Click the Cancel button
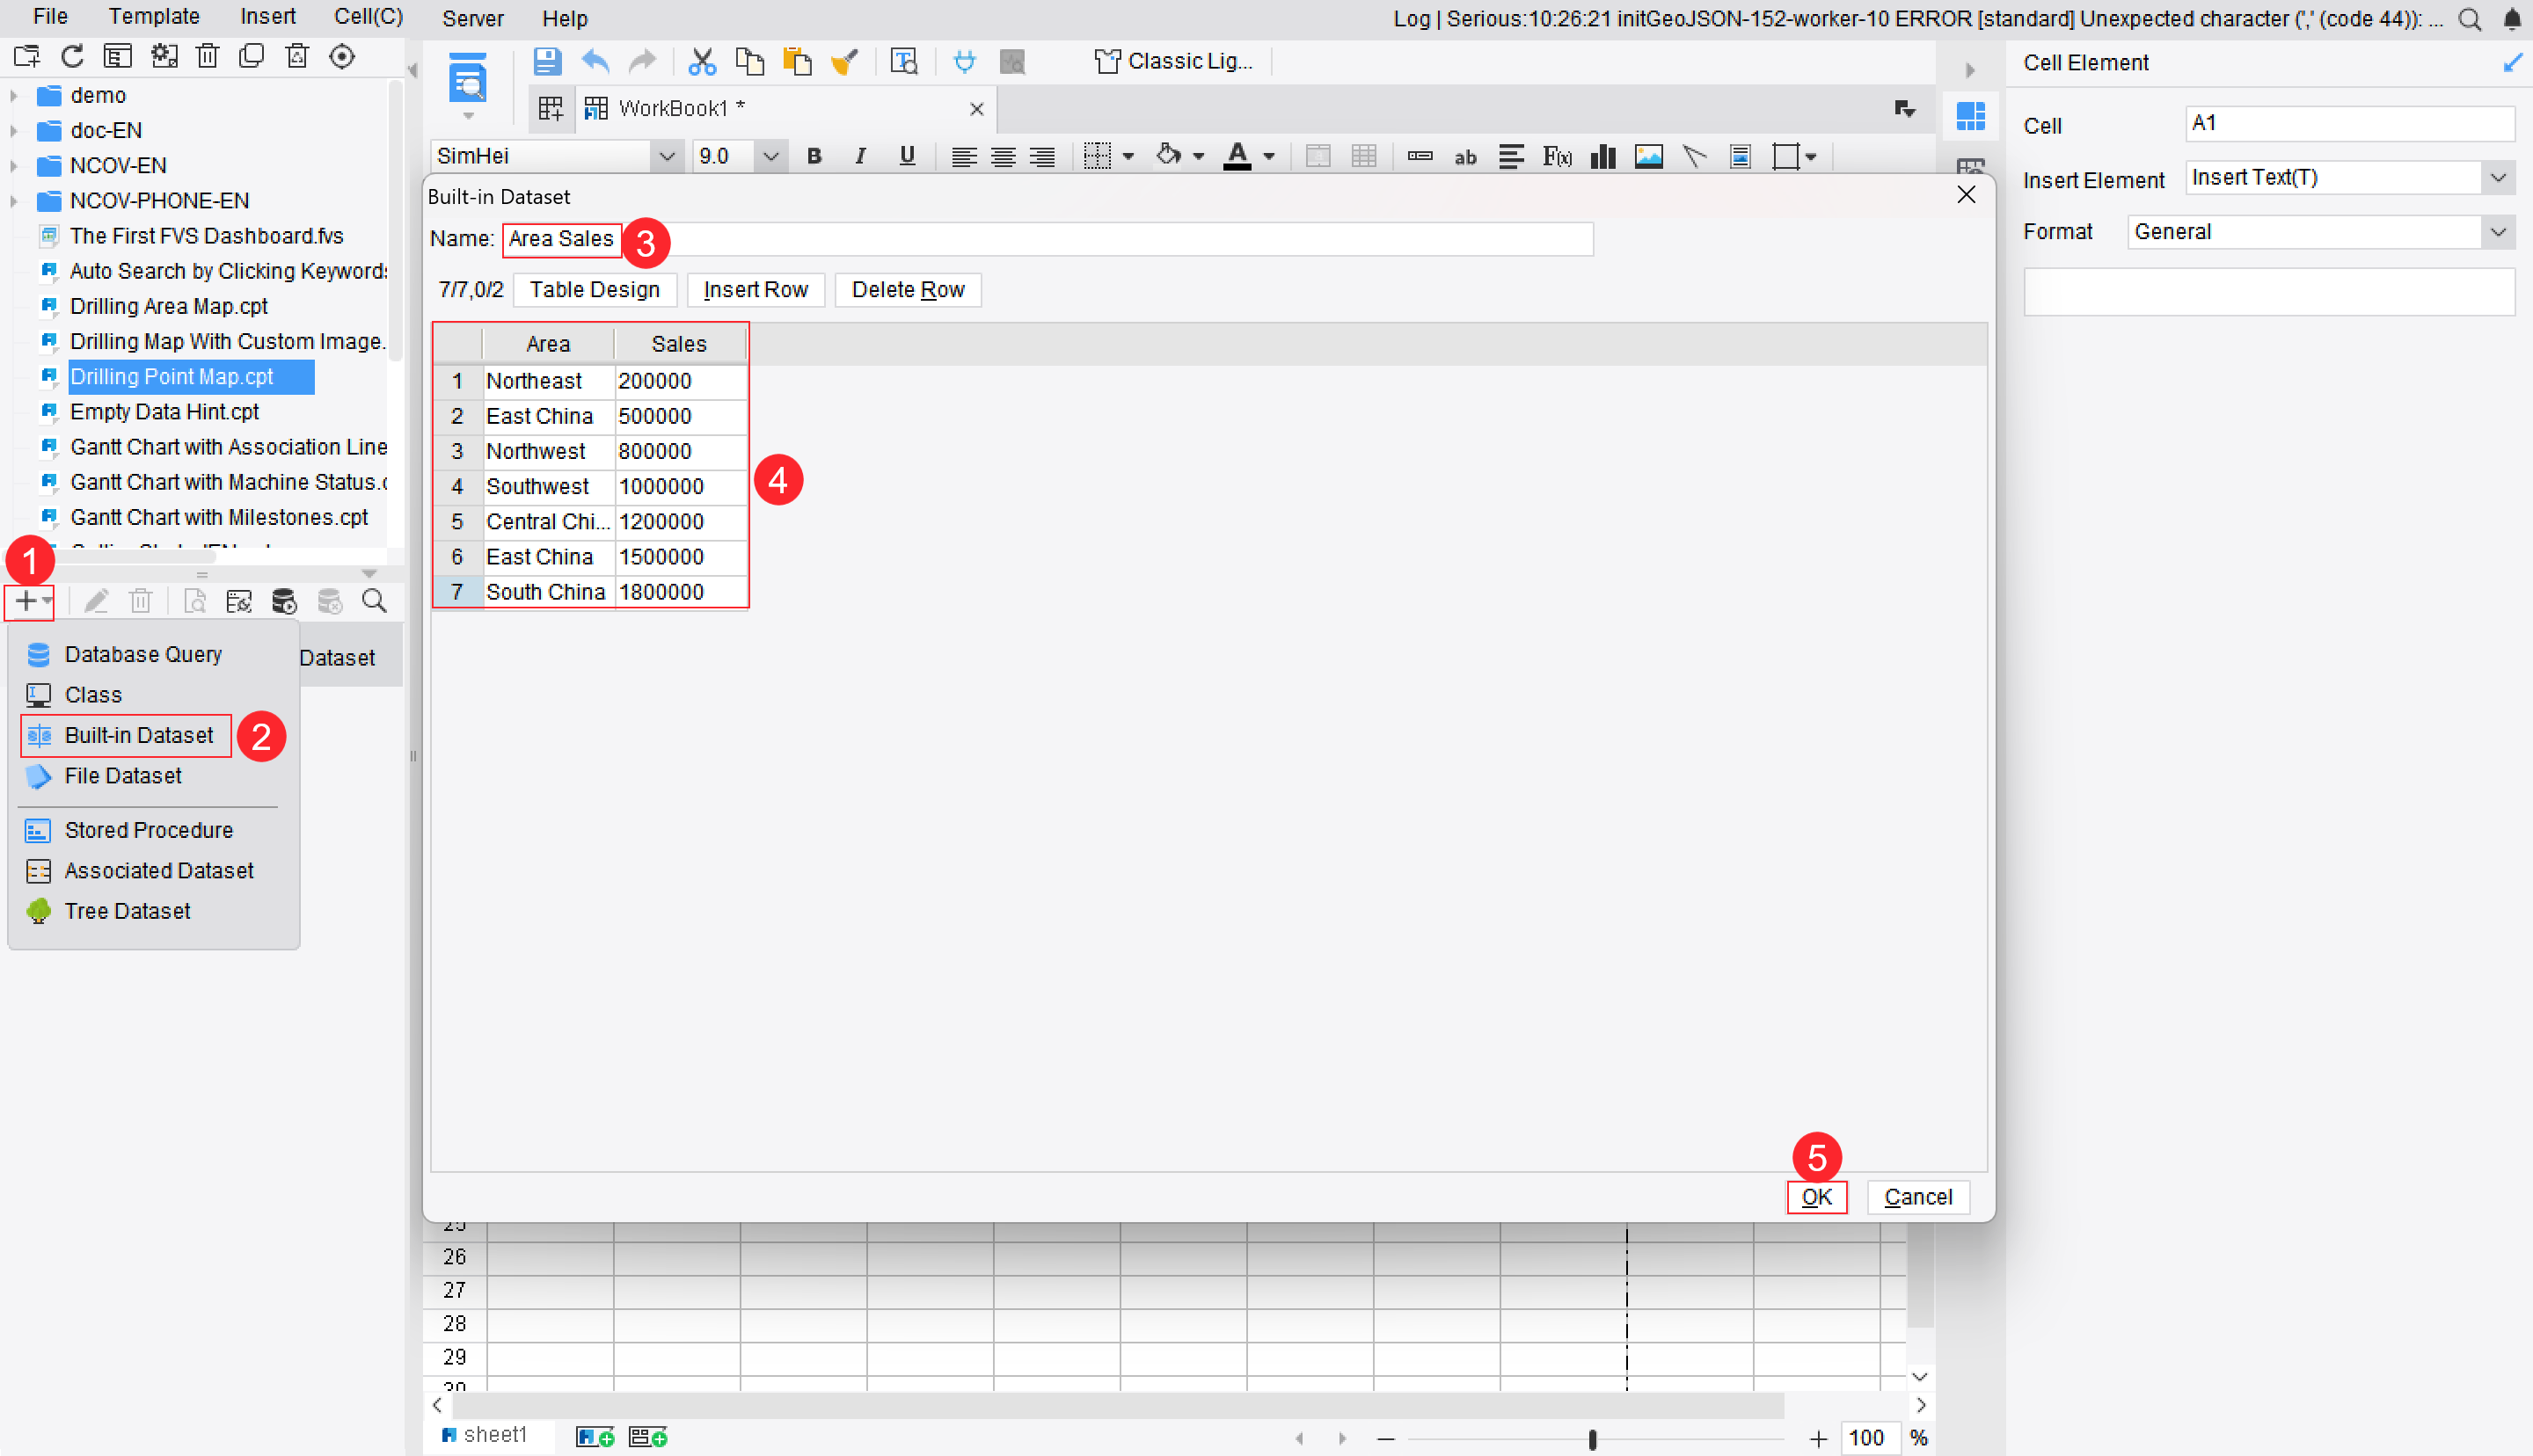This screenshot has height=1456, width=2533. point(1917,1197)
